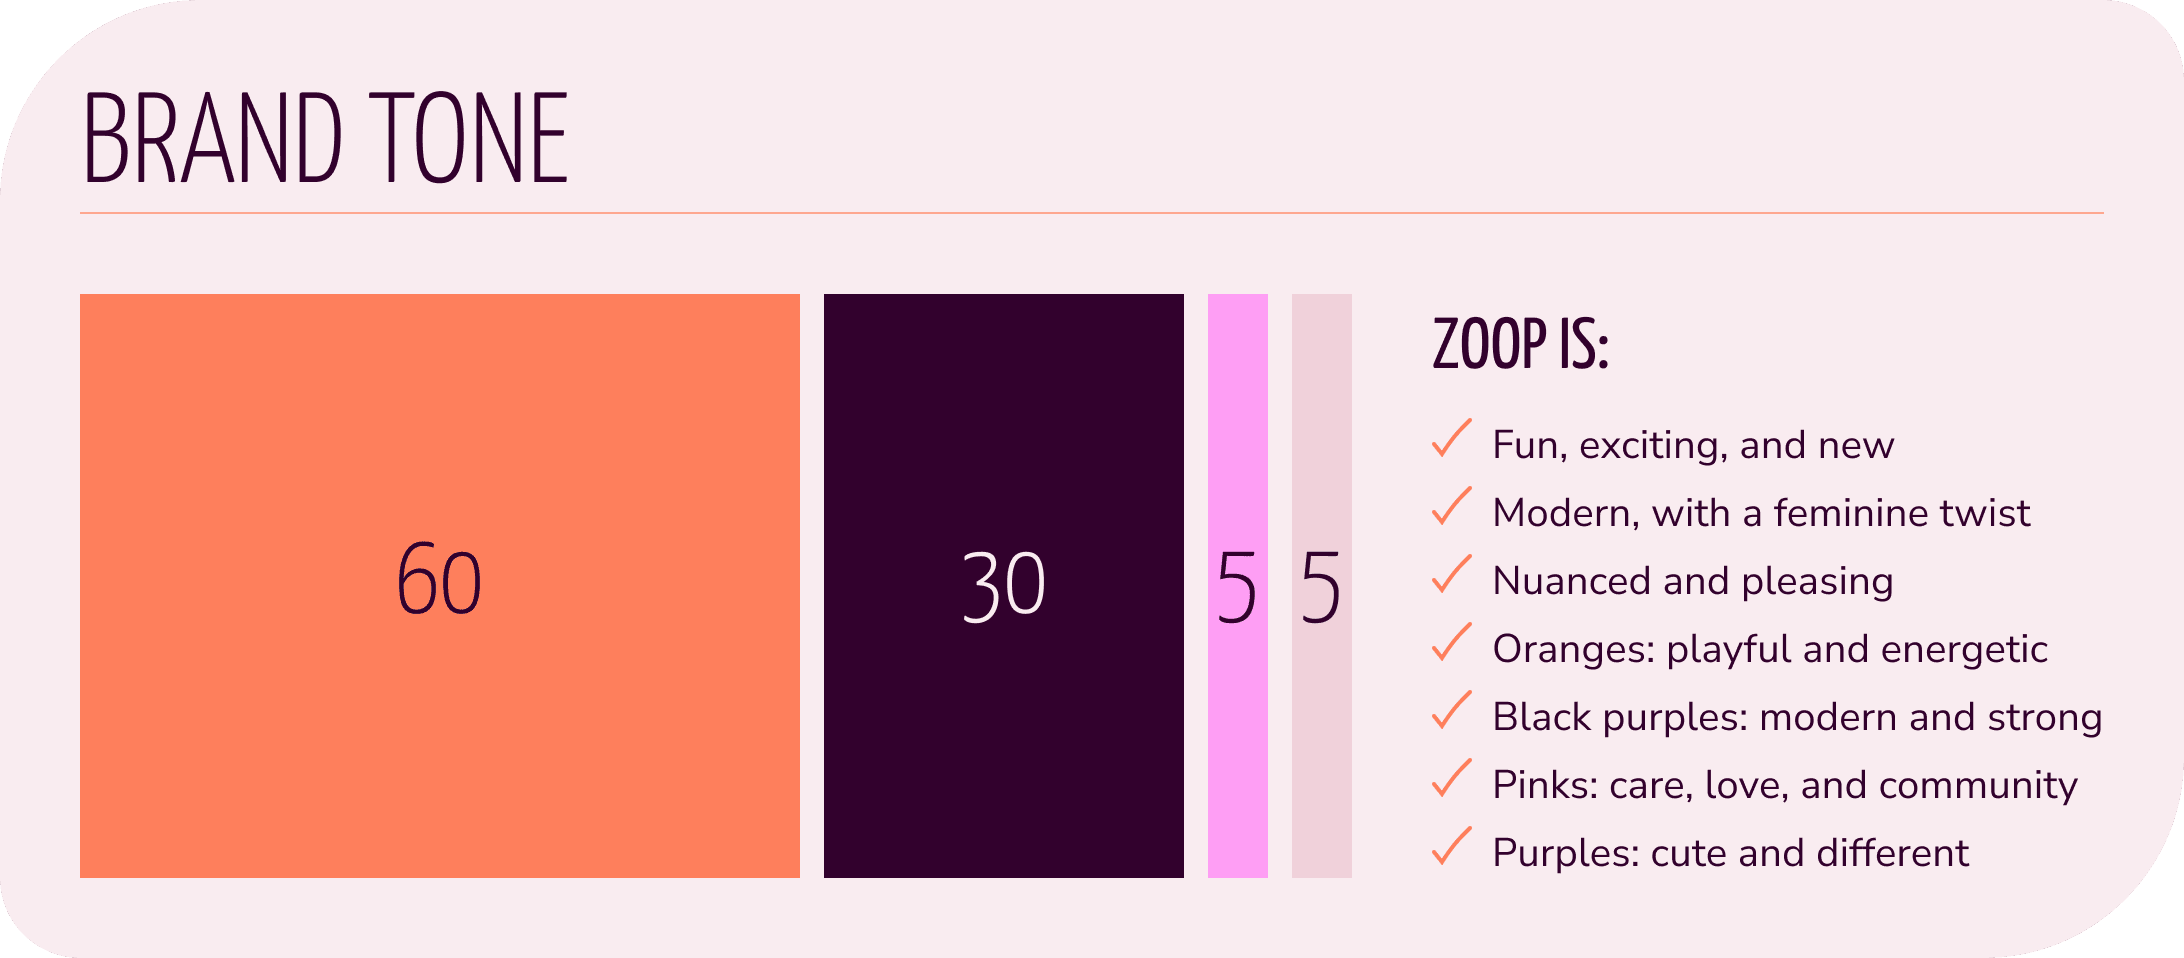Click the checkmark before the Pinks line
The image size is (2184, 958).
pos(1451,779)
